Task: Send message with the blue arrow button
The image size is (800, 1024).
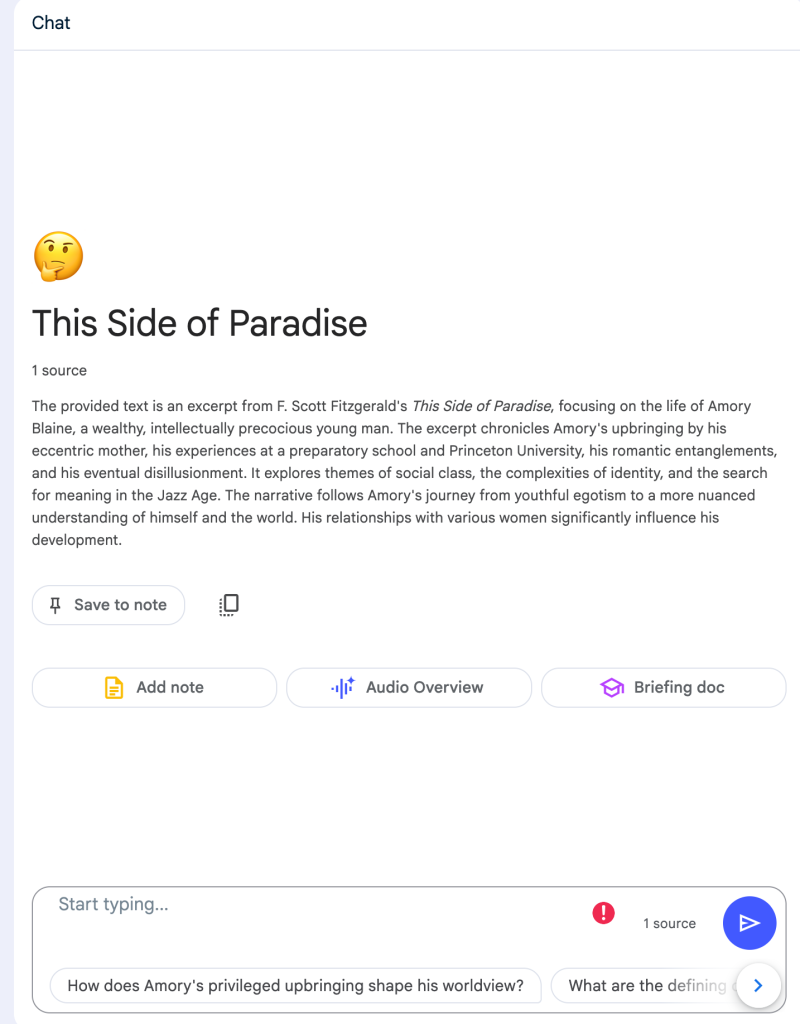Action: (x=749, y=923)
